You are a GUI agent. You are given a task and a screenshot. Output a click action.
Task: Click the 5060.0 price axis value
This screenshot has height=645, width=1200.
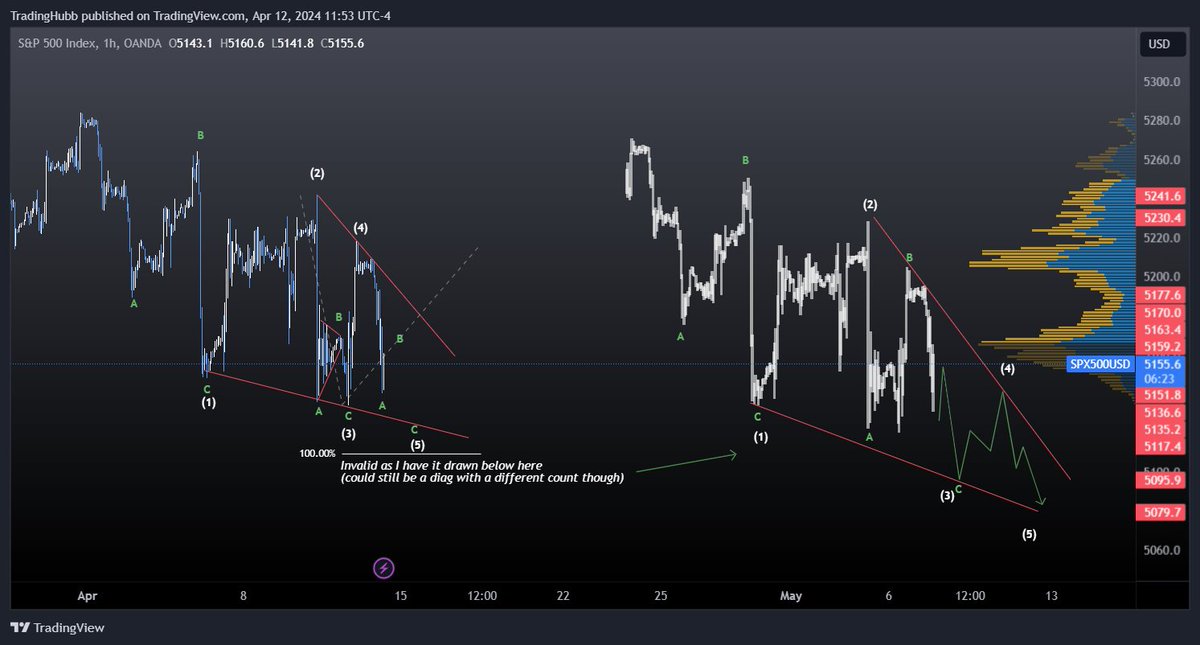click(x=1161, y=551)
